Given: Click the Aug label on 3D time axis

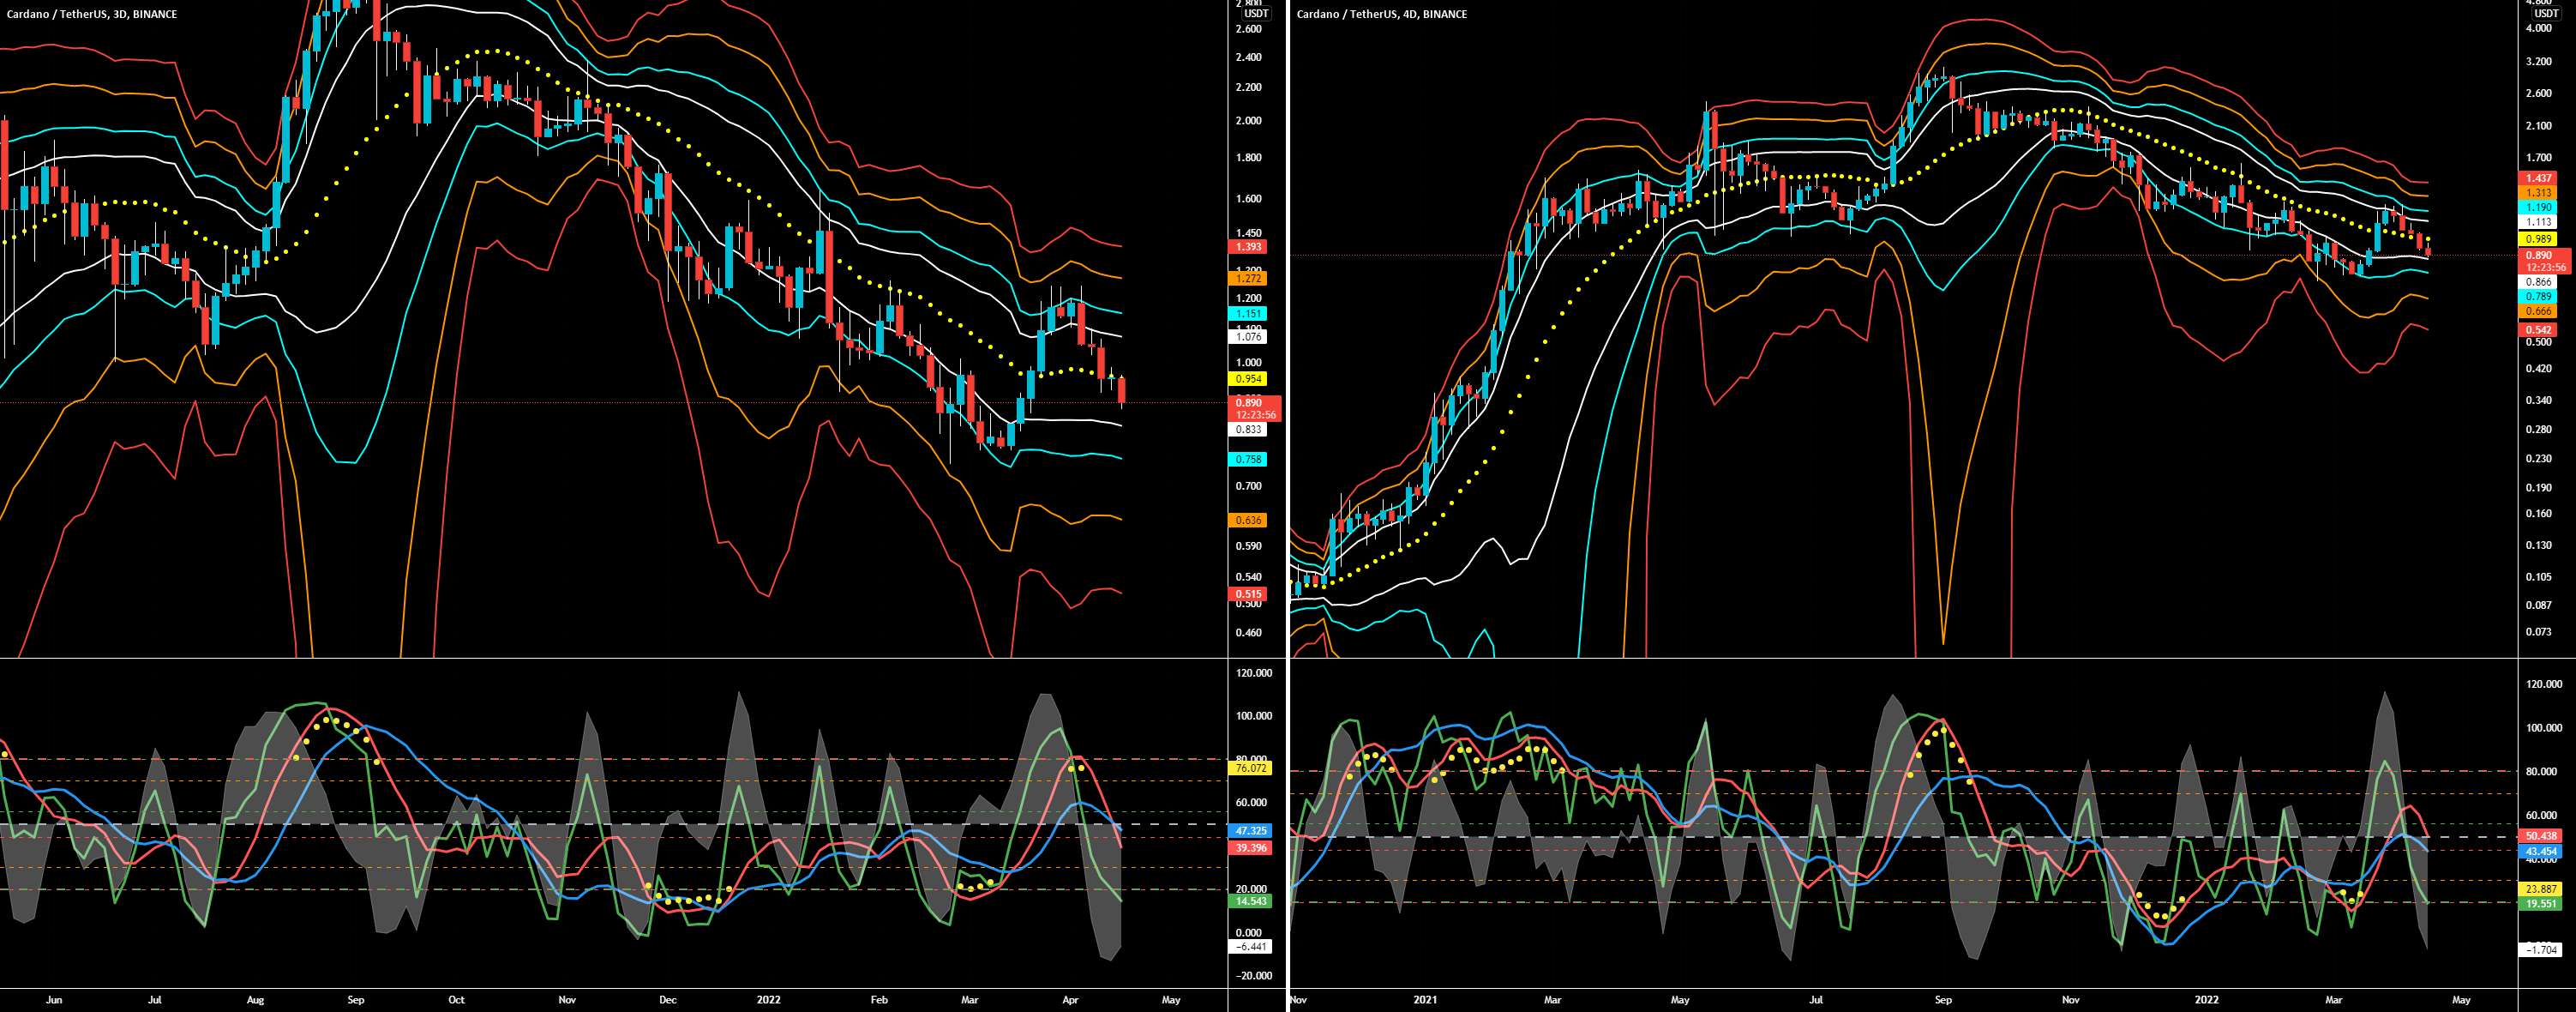Looking at the screenshot, I should point(255,999).
